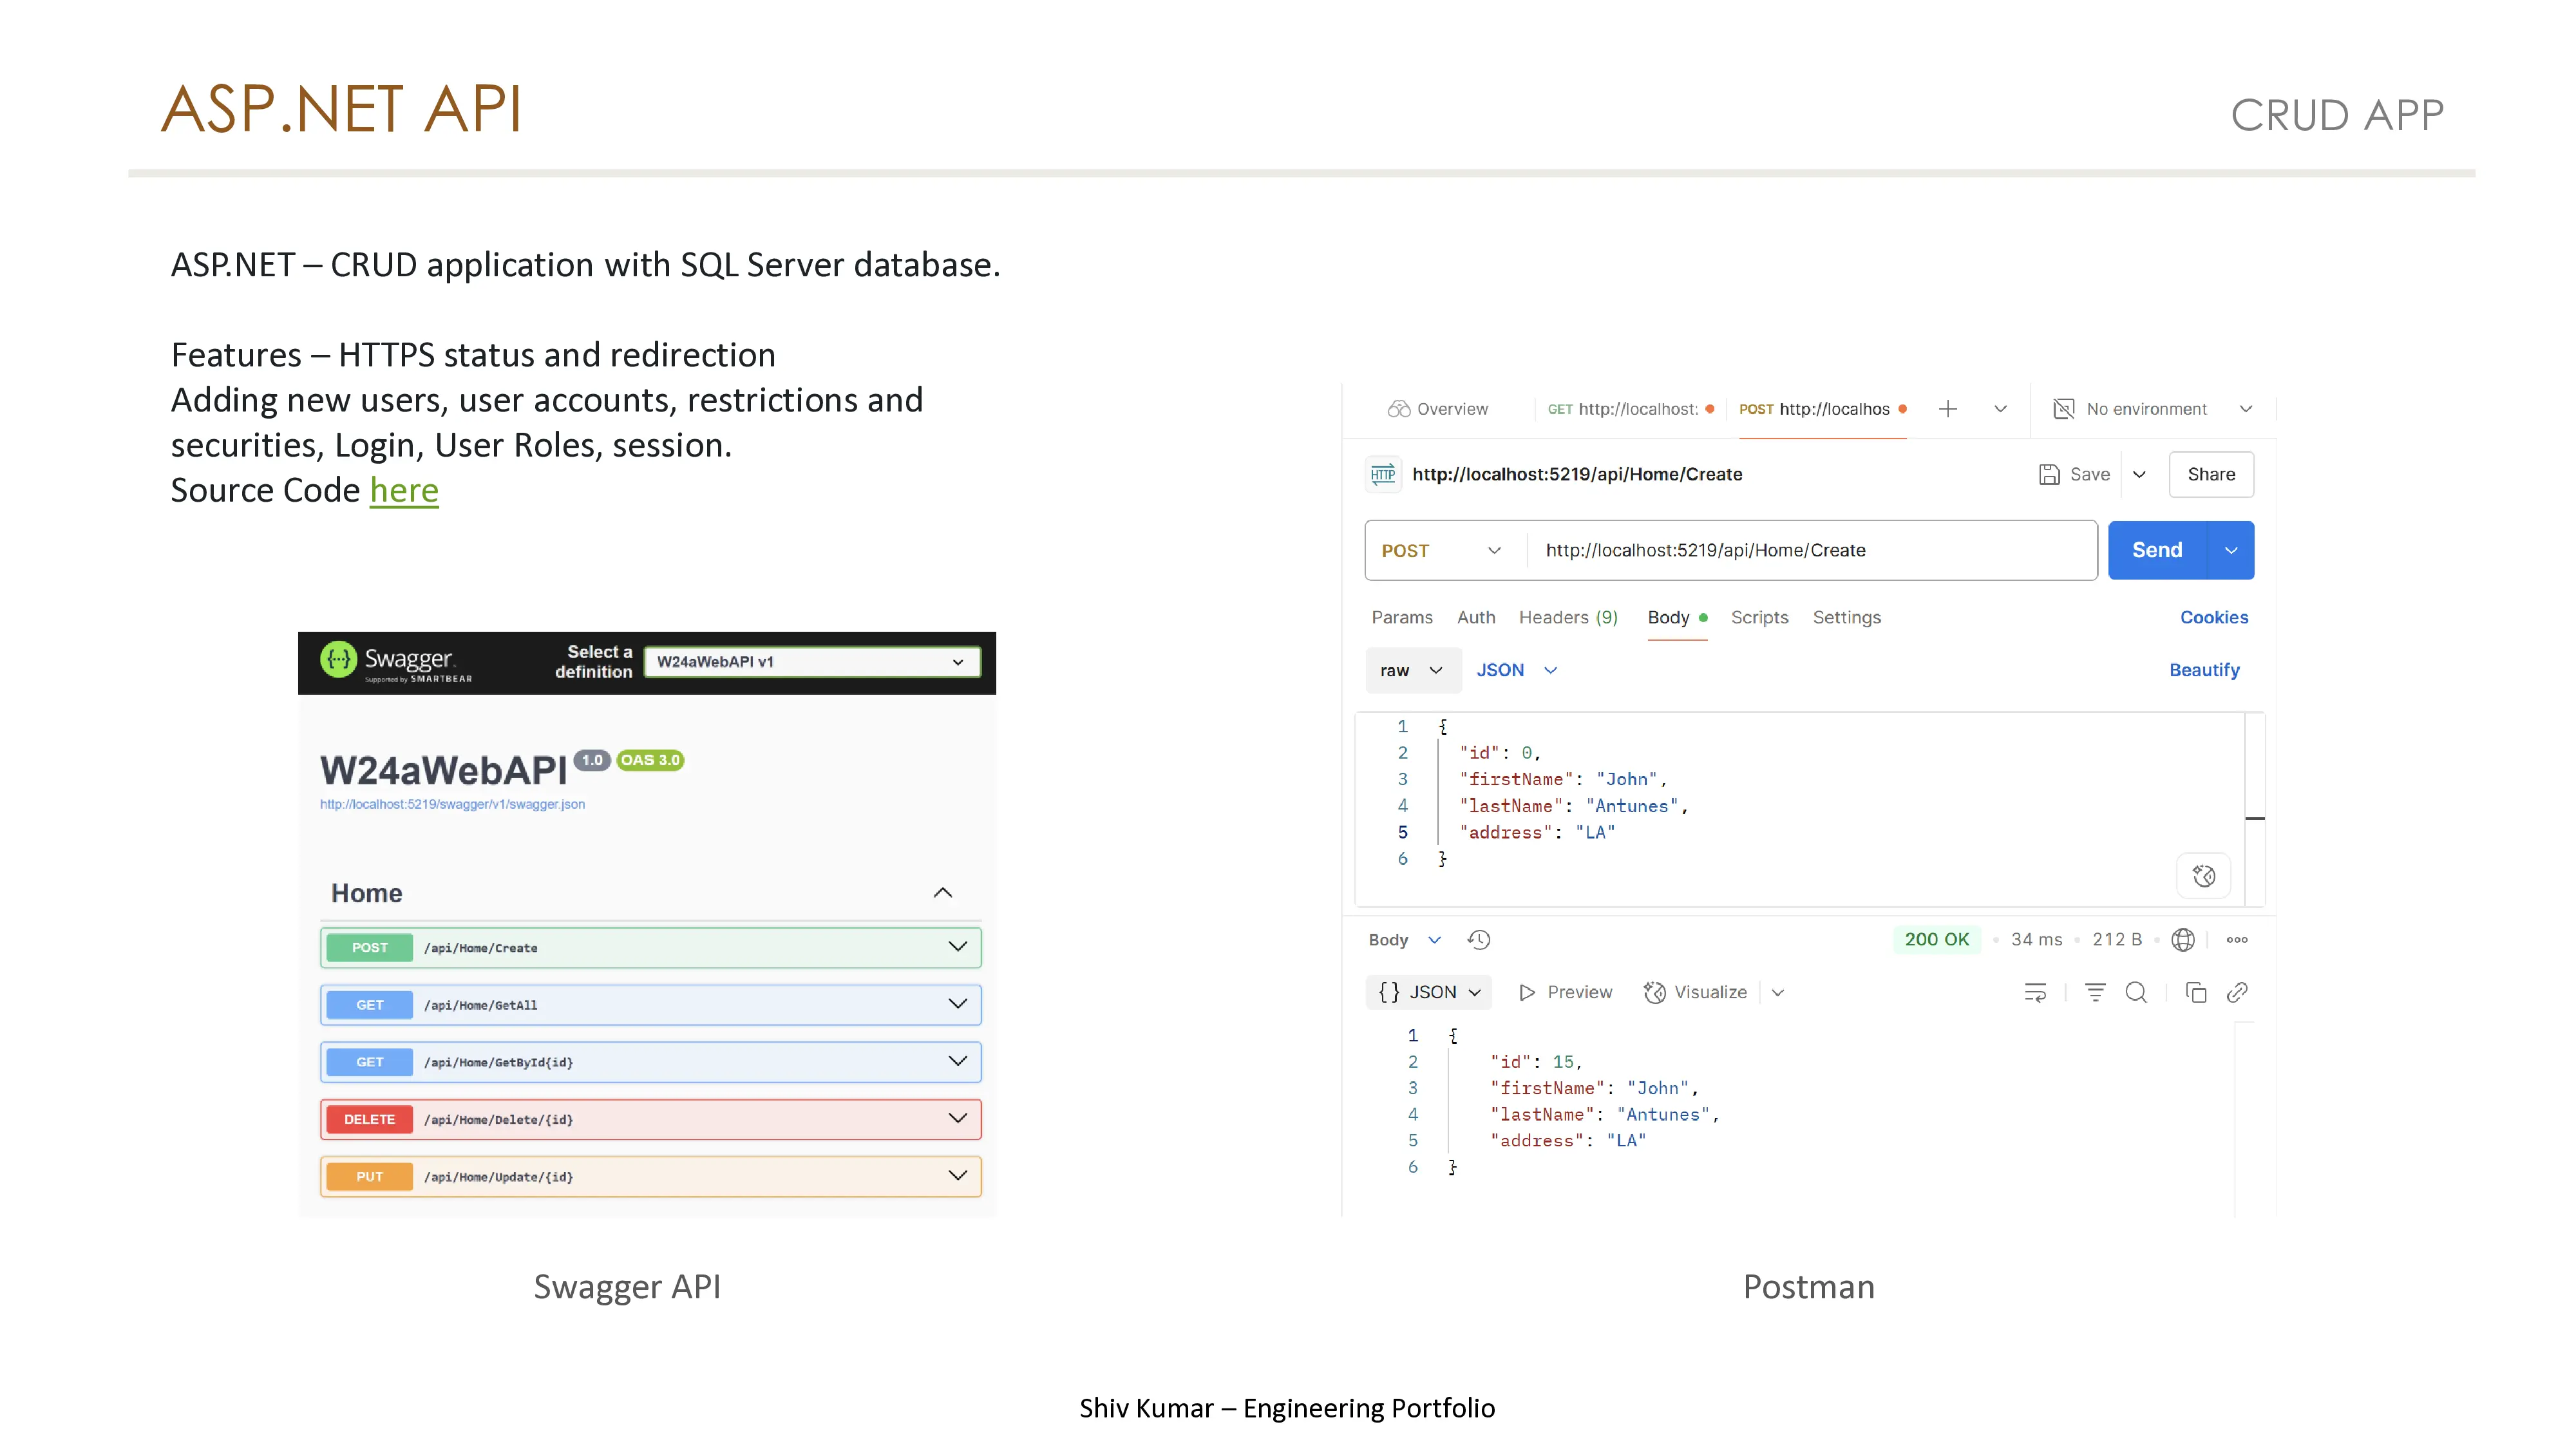The height and width of the screenshot is (1449, 2576).
Task: Open the Save options chevron
Action: 2139,474
